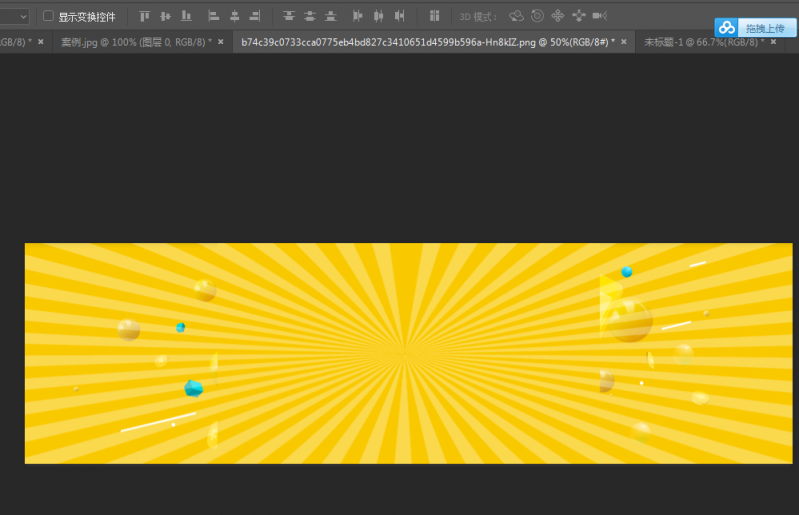Image resolution: width=799 pixels, height=515 pixels.
Task: Click the align bottom edges icon
Action: (186, 16)
